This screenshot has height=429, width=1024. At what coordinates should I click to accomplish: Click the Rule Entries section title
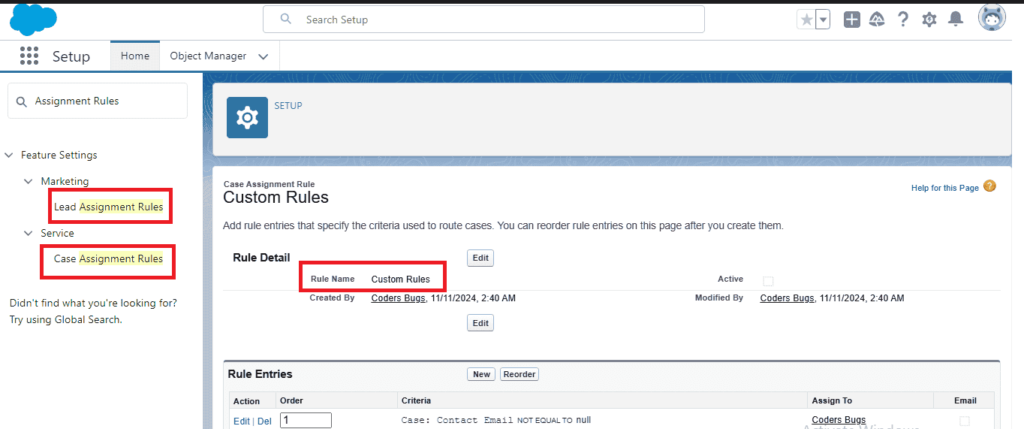260,374
